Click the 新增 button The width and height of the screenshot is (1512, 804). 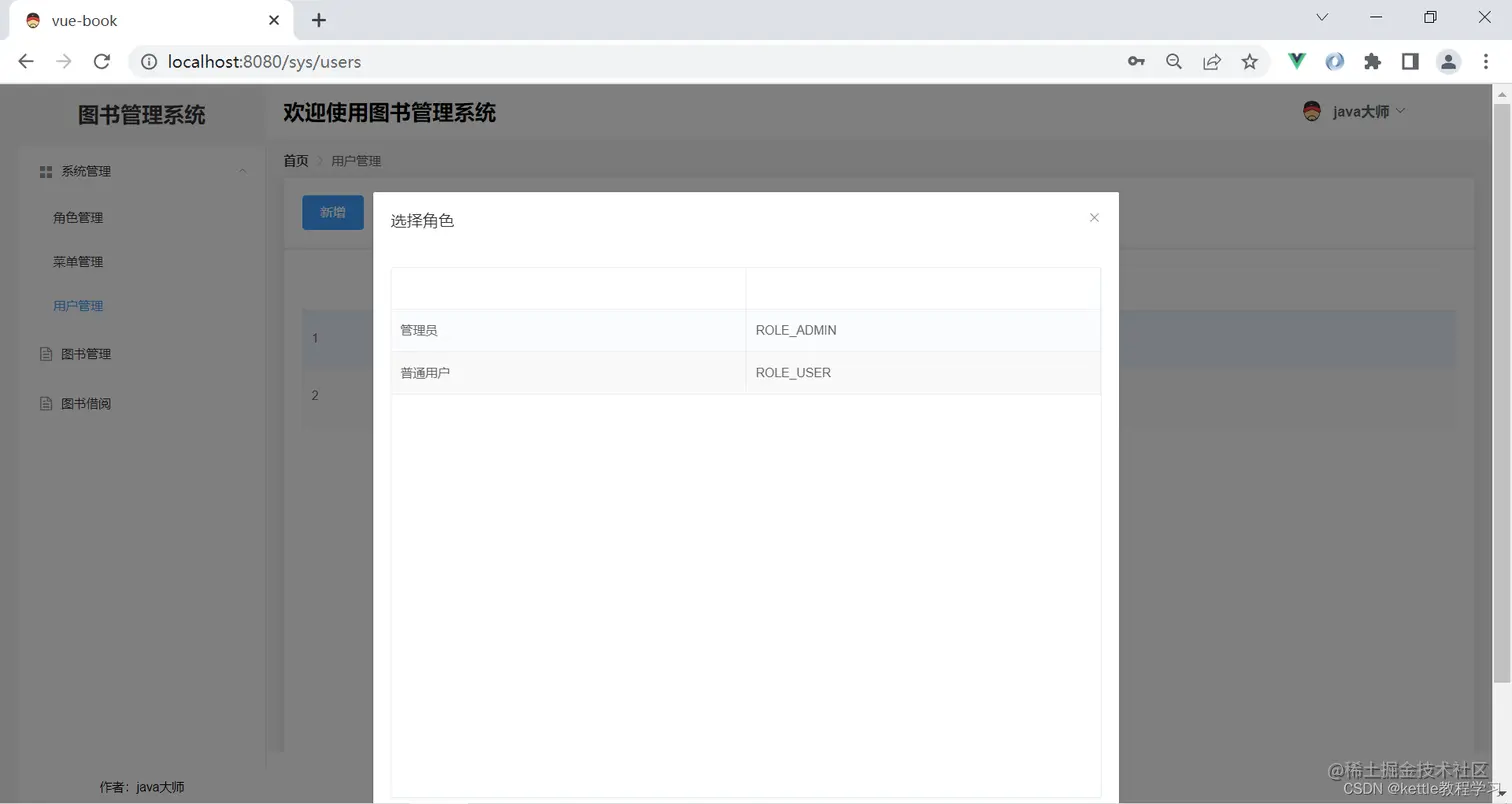pyautogui.click(x=332, y=212)
